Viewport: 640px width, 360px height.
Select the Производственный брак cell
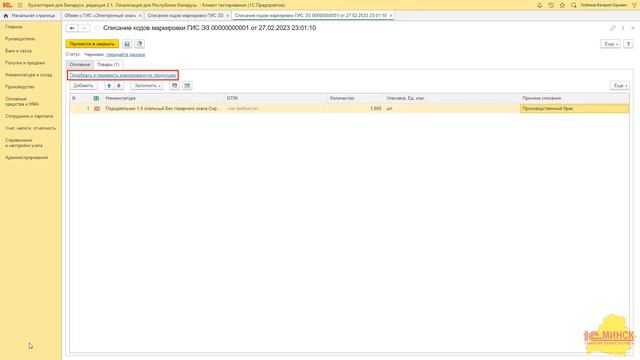coord(574,109)
